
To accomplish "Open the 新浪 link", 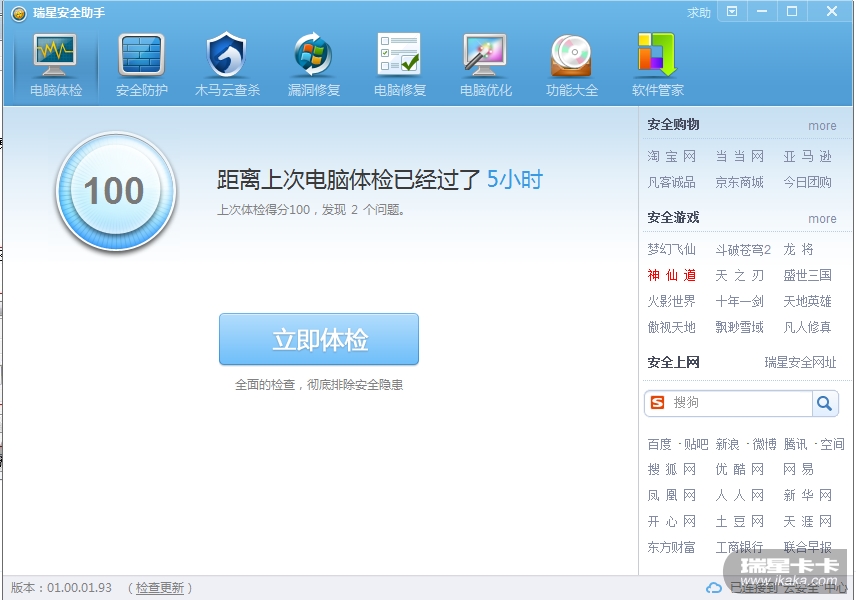I will [x=728, y=444].
